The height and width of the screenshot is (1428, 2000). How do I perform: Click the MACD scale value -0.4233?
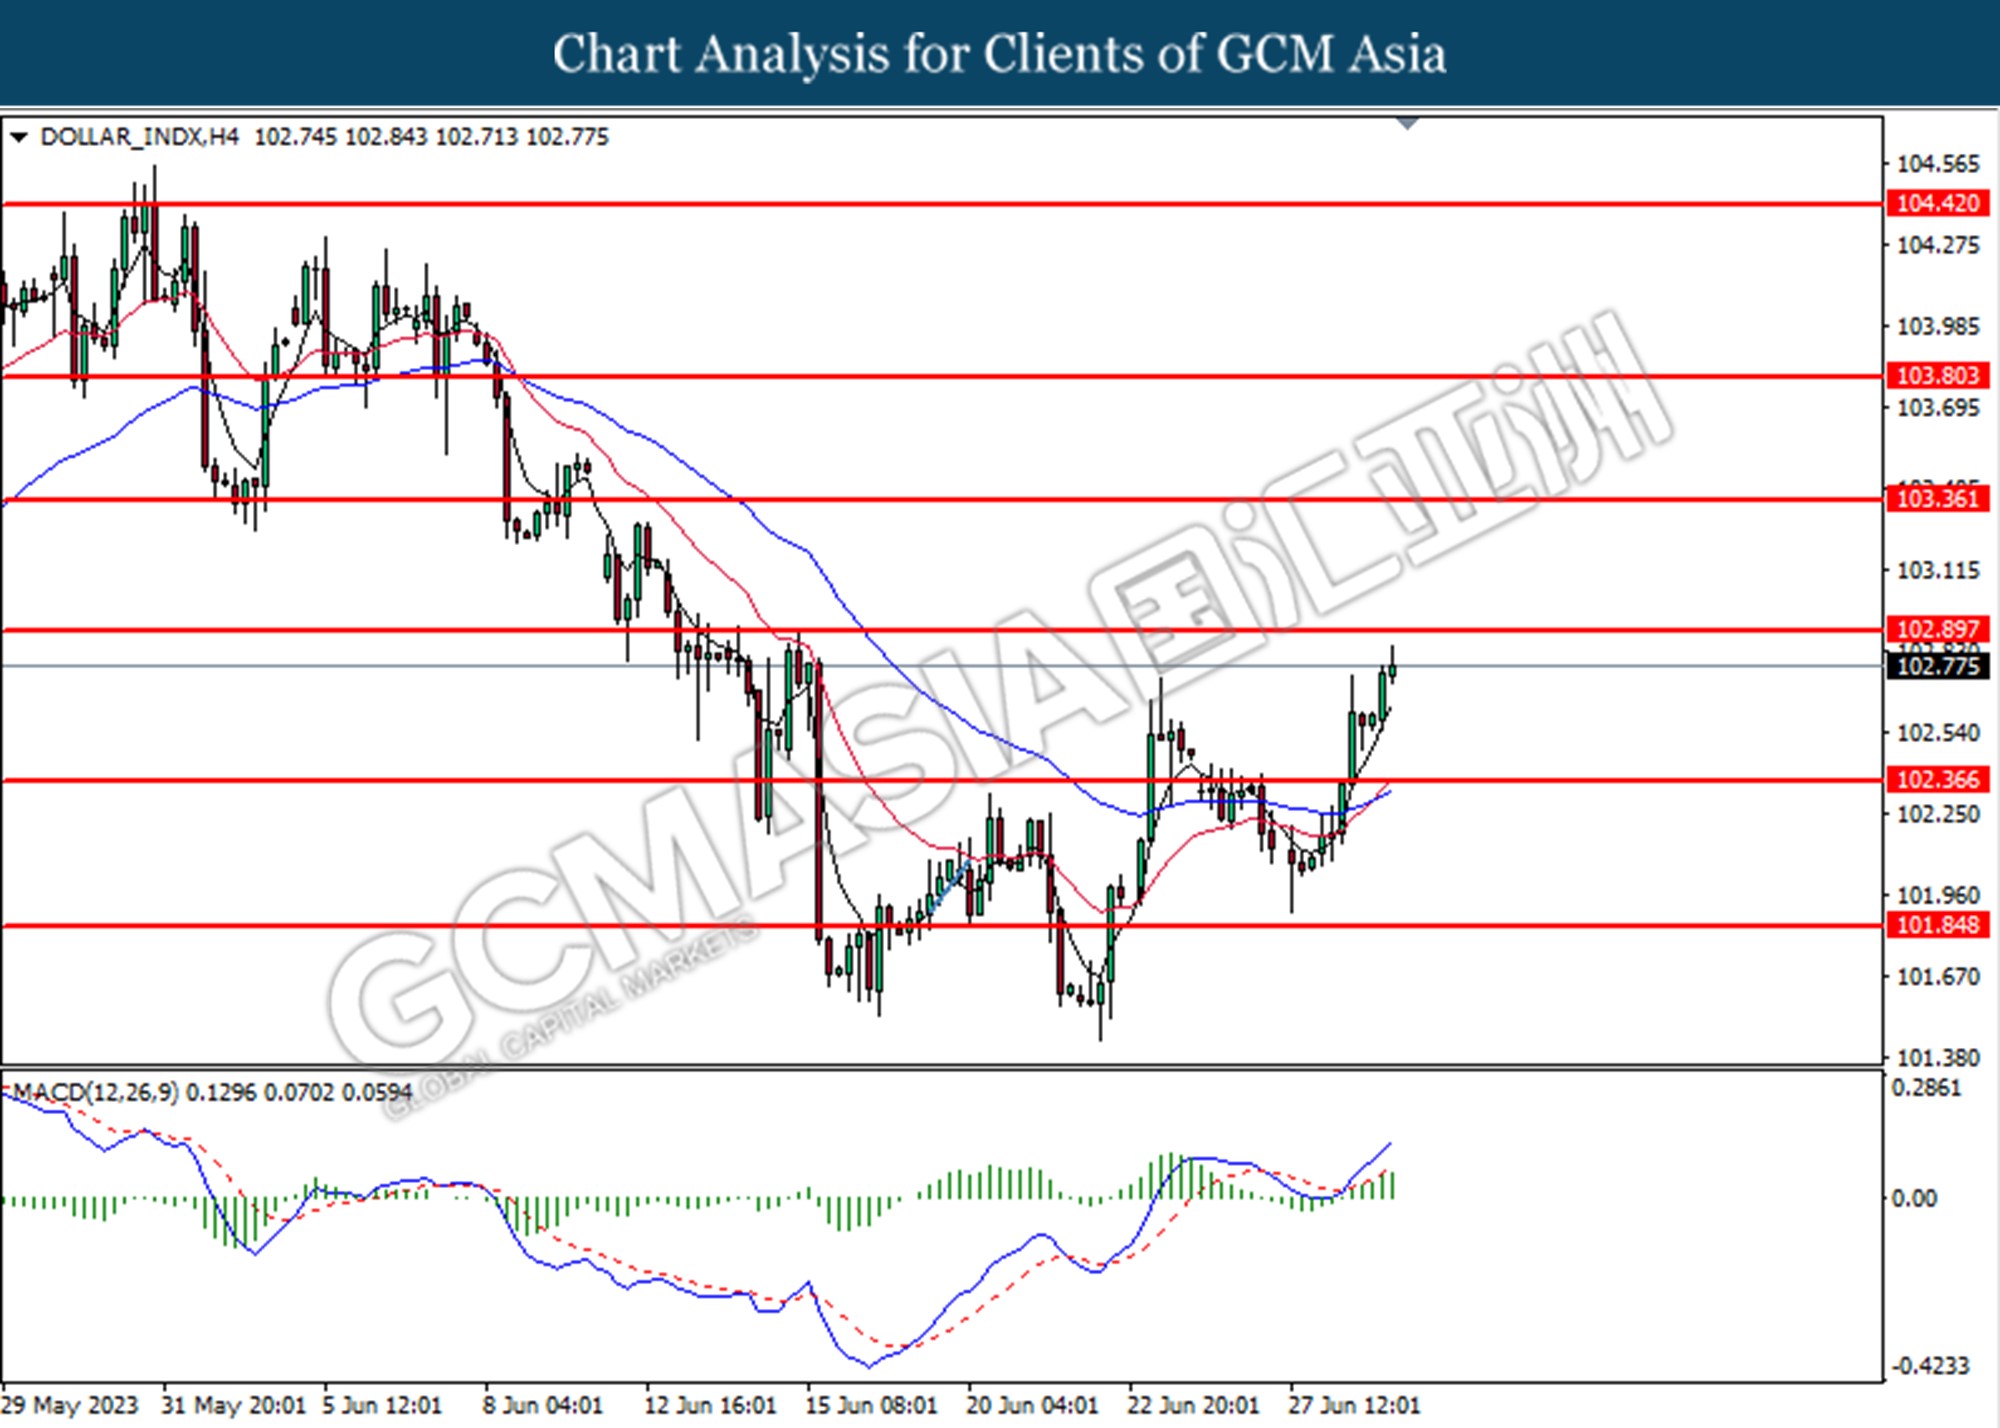[x=1930, y=1366]
